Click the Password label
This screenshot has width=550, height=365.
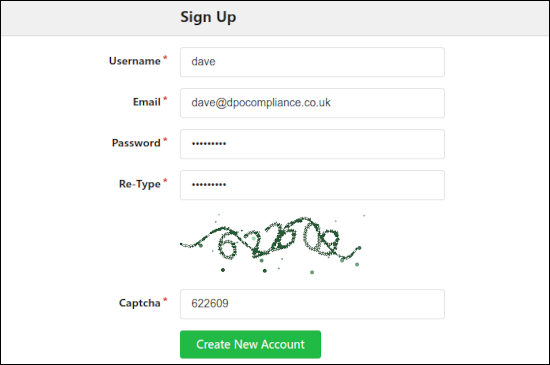(x=136, y=143)
